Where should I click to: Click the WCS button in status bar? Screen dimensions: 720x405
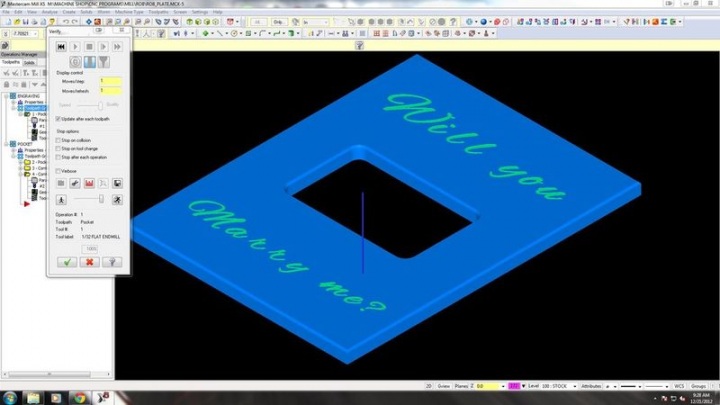[679, 384]
